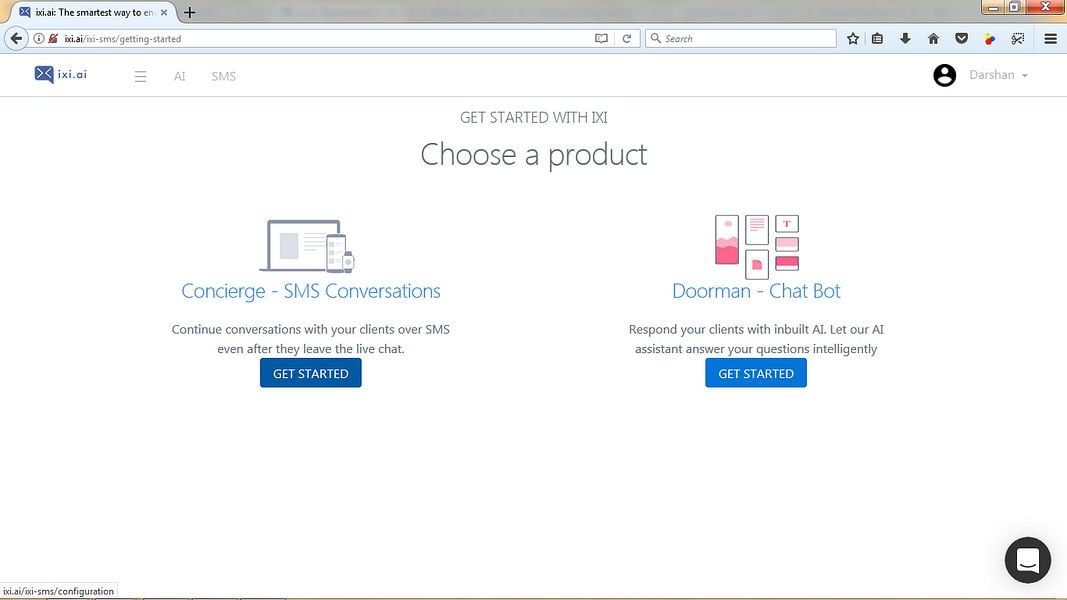The image size is (1067, 600).
Task: Click the browser search field
Action: [741, 39]
